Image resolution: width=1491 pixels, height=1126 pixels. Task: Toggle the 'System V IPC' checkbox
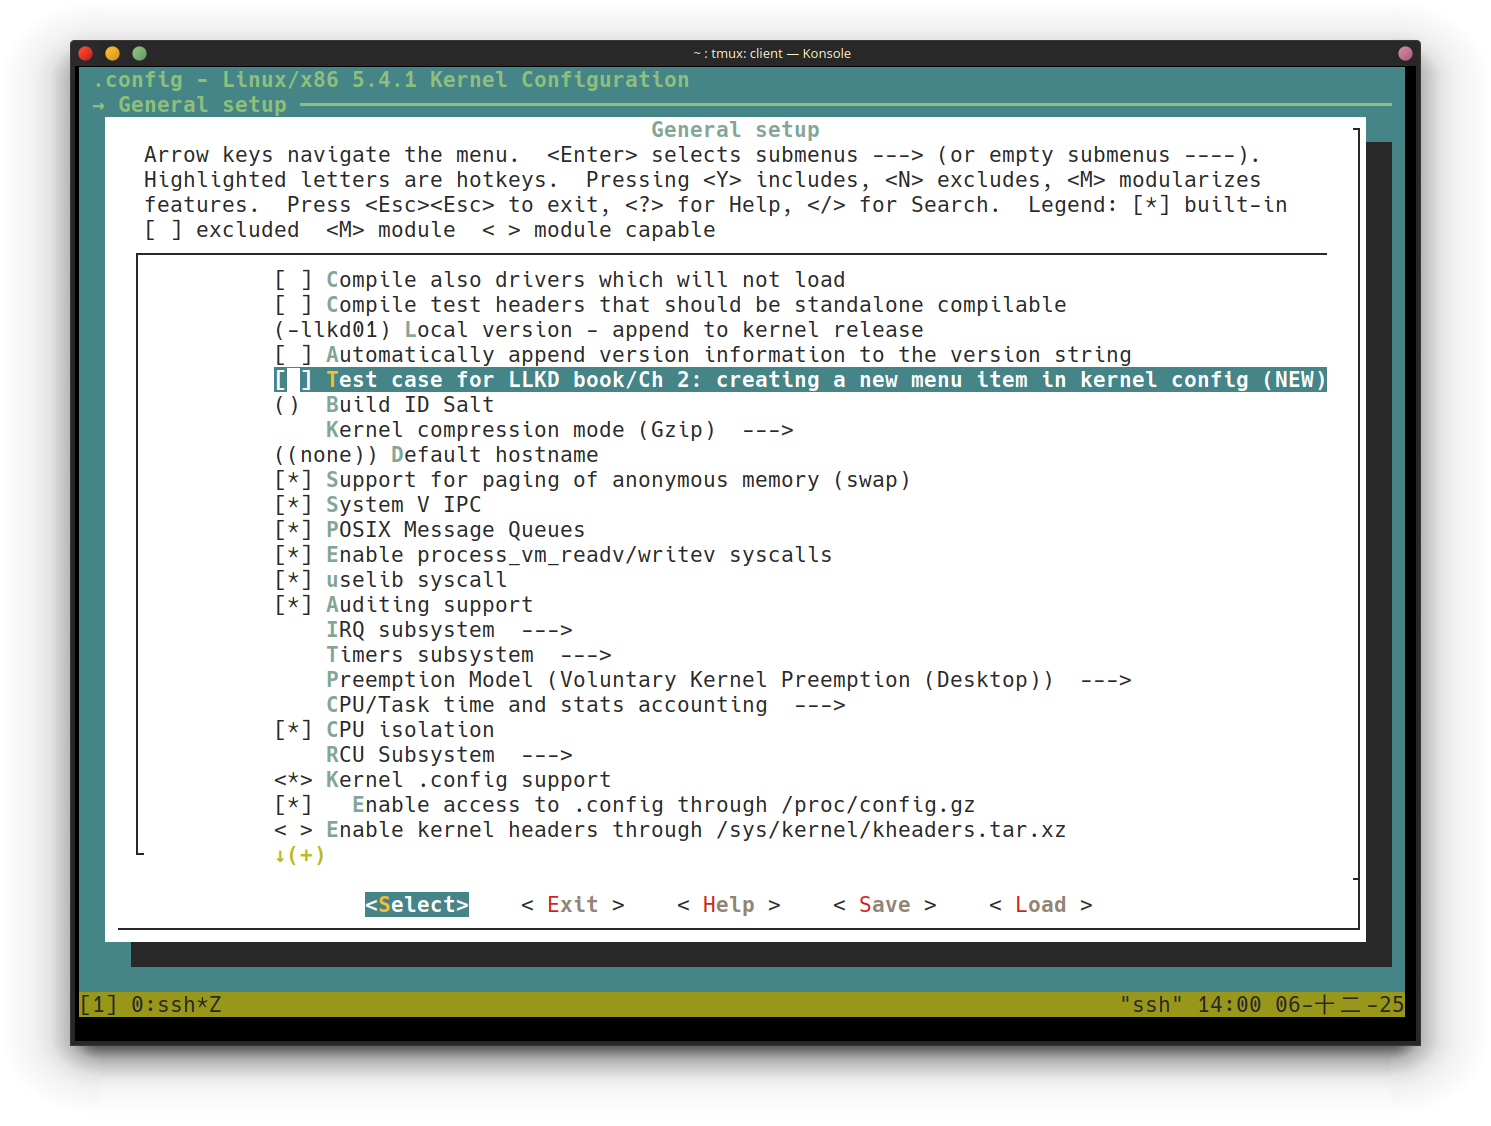(x=293, y=505)
